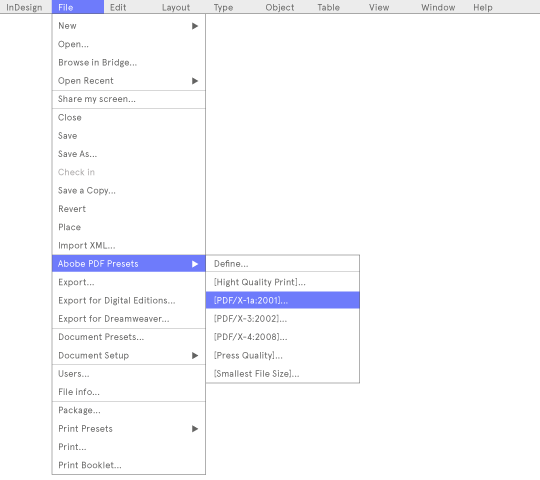Choose Close in File menu
Image resolution: width=540 pixels, height=480 pixels.
point(129,117)
